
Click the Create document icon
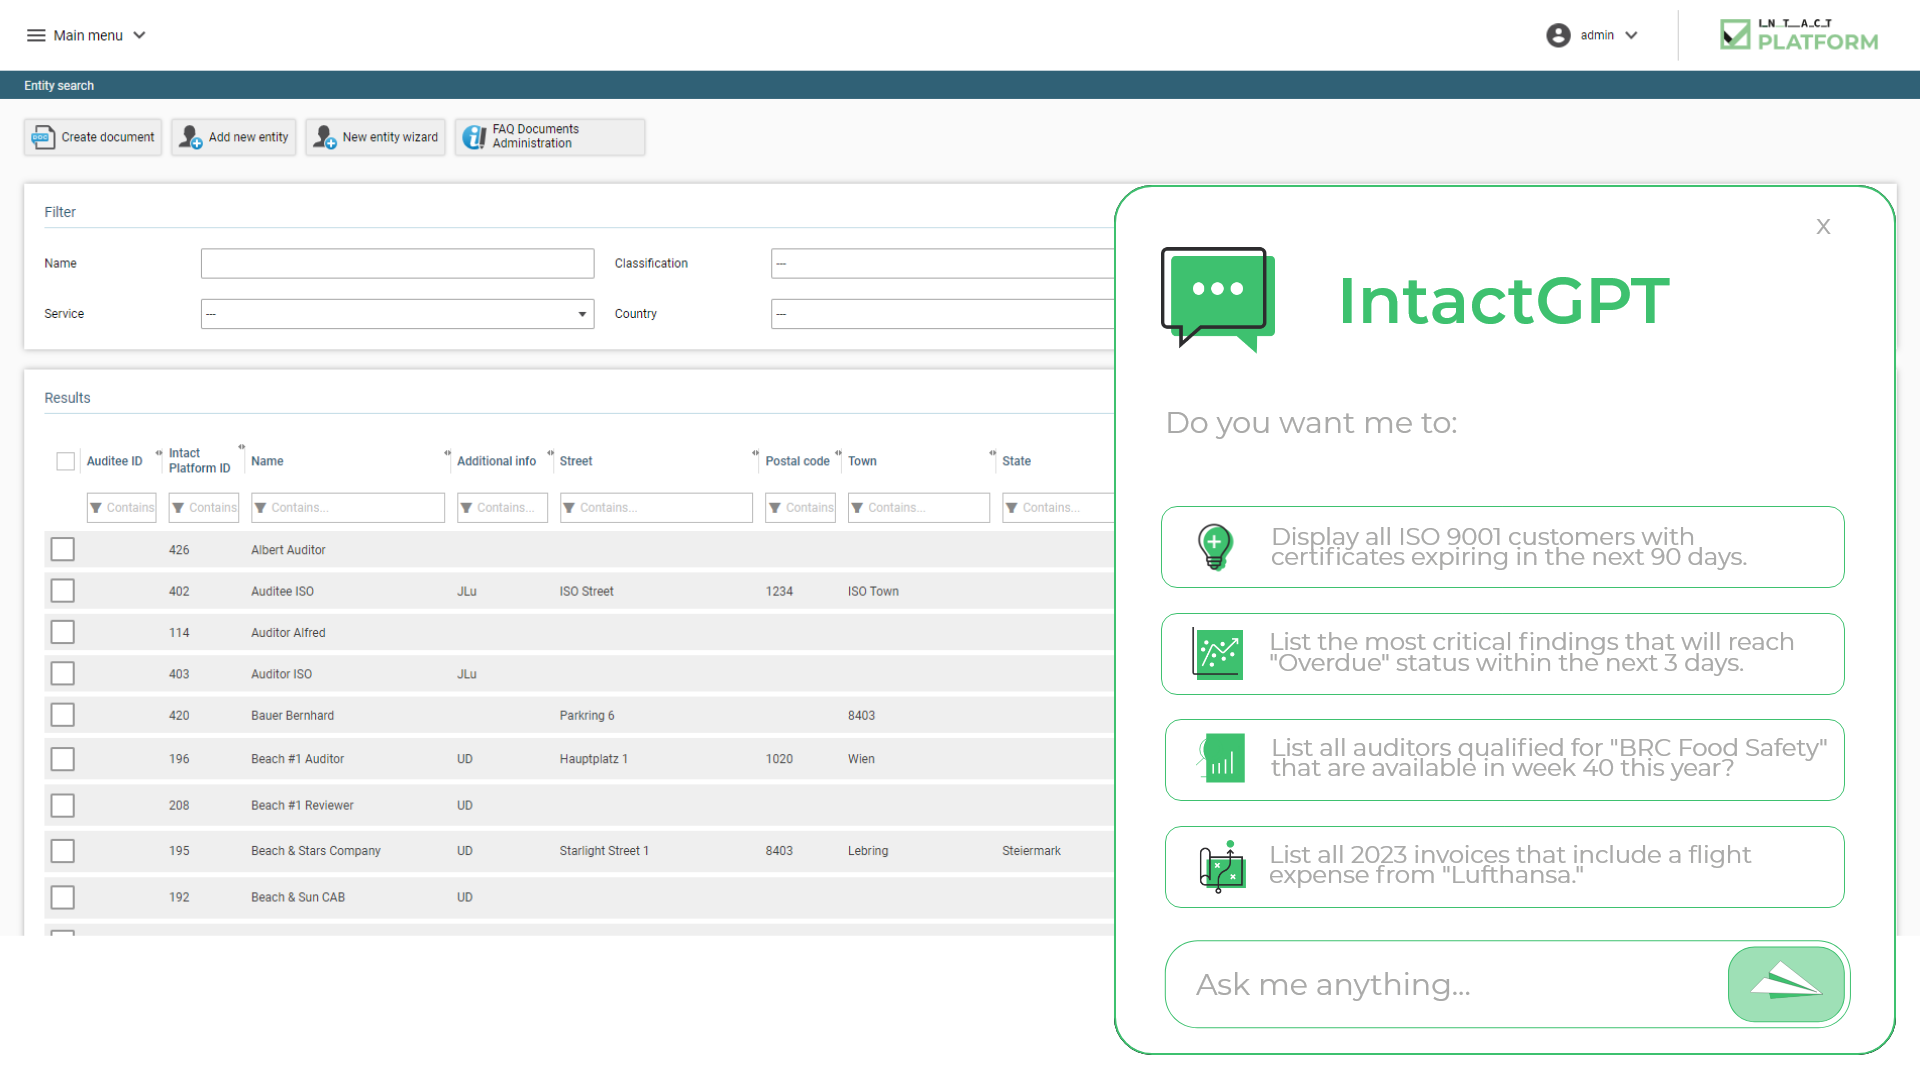(x=44, y=137)
